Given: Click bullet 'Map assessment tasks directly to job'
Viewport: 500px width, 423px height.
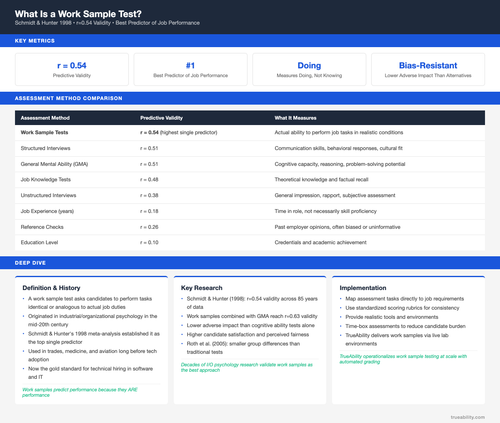Looking at the screenshot, I should pyautogui.click(x=405, y=299).
